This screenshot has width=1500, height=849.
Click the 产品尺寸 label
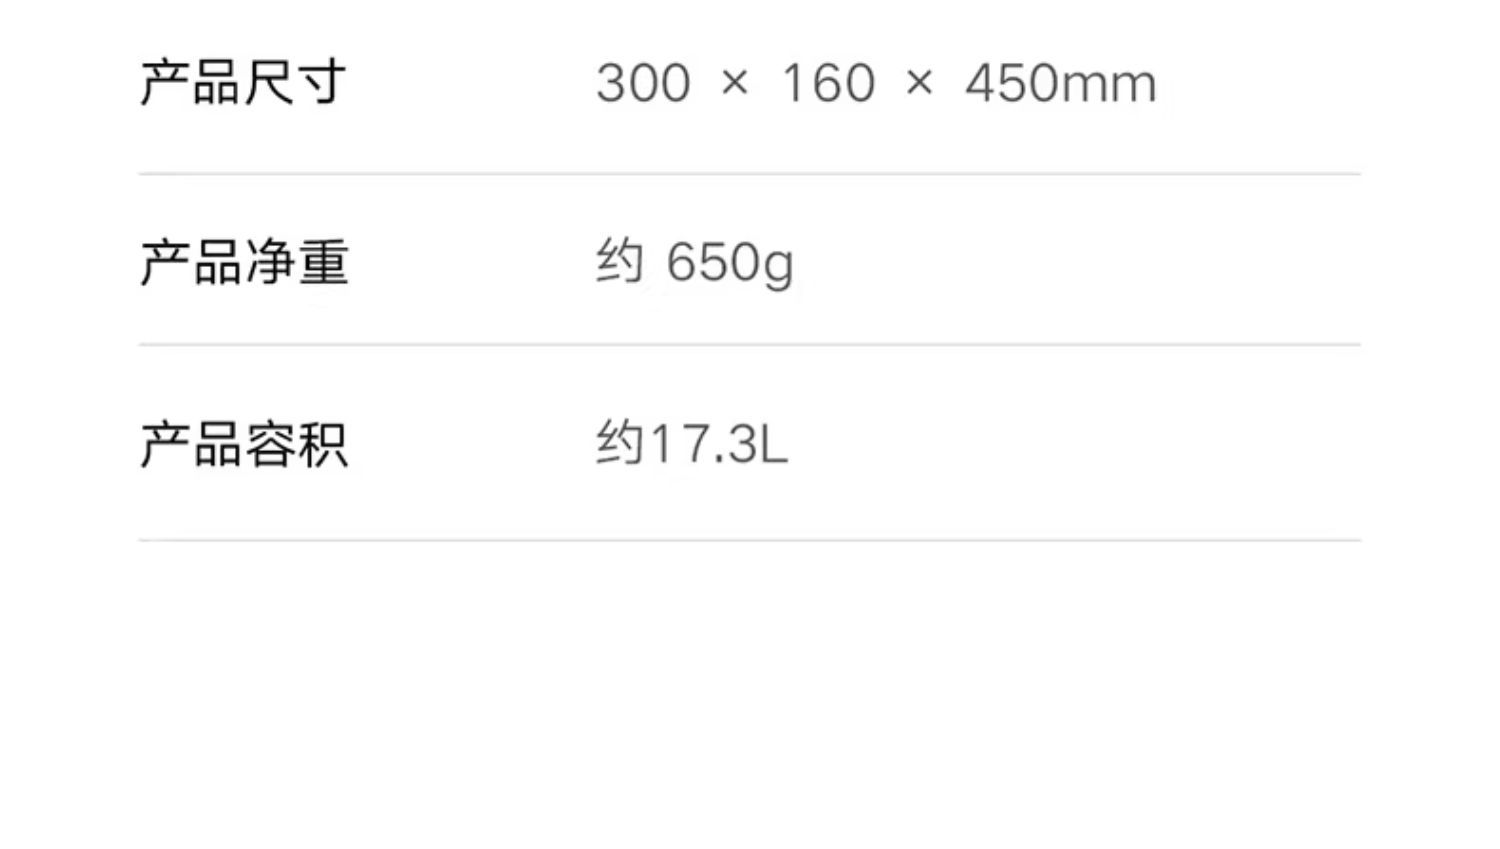tap(243, 82)
